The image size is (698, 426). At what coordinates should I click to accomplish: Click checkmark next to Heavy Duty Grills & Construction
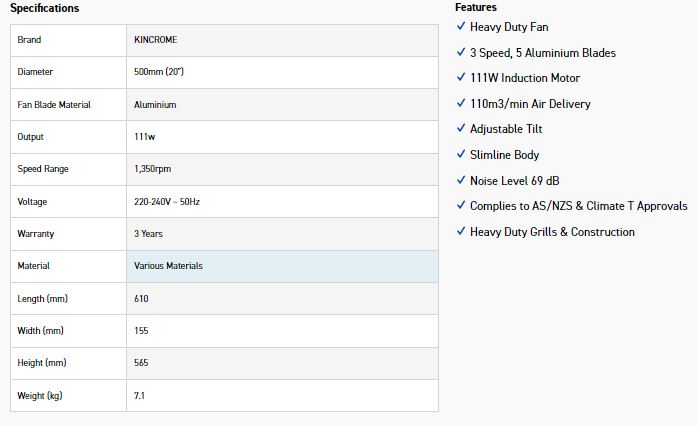pyautogui.click(x=460, y=232)
